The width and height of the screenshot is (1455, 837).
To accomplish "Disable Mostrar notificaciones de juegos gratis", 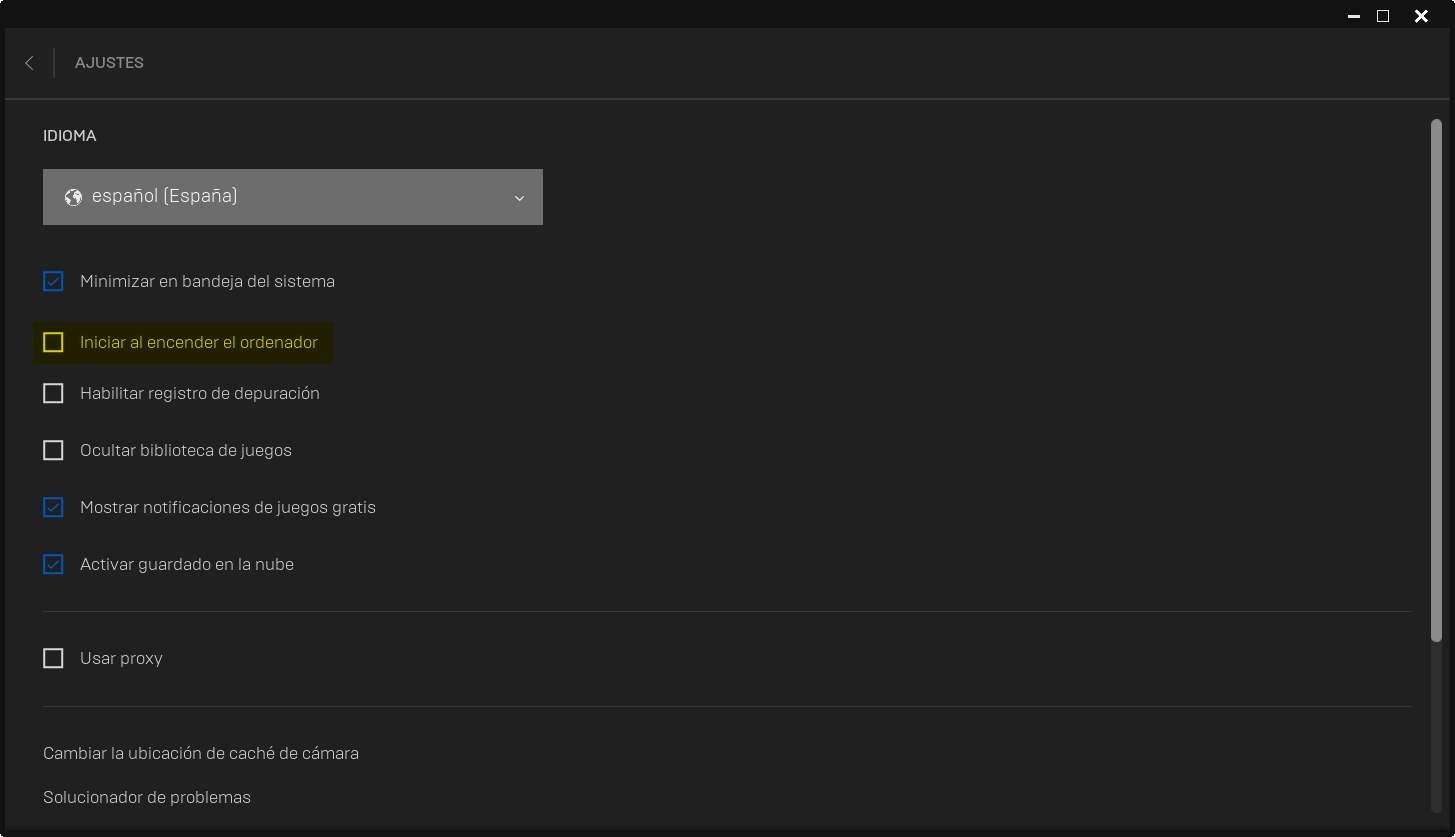I will (53, 508).
